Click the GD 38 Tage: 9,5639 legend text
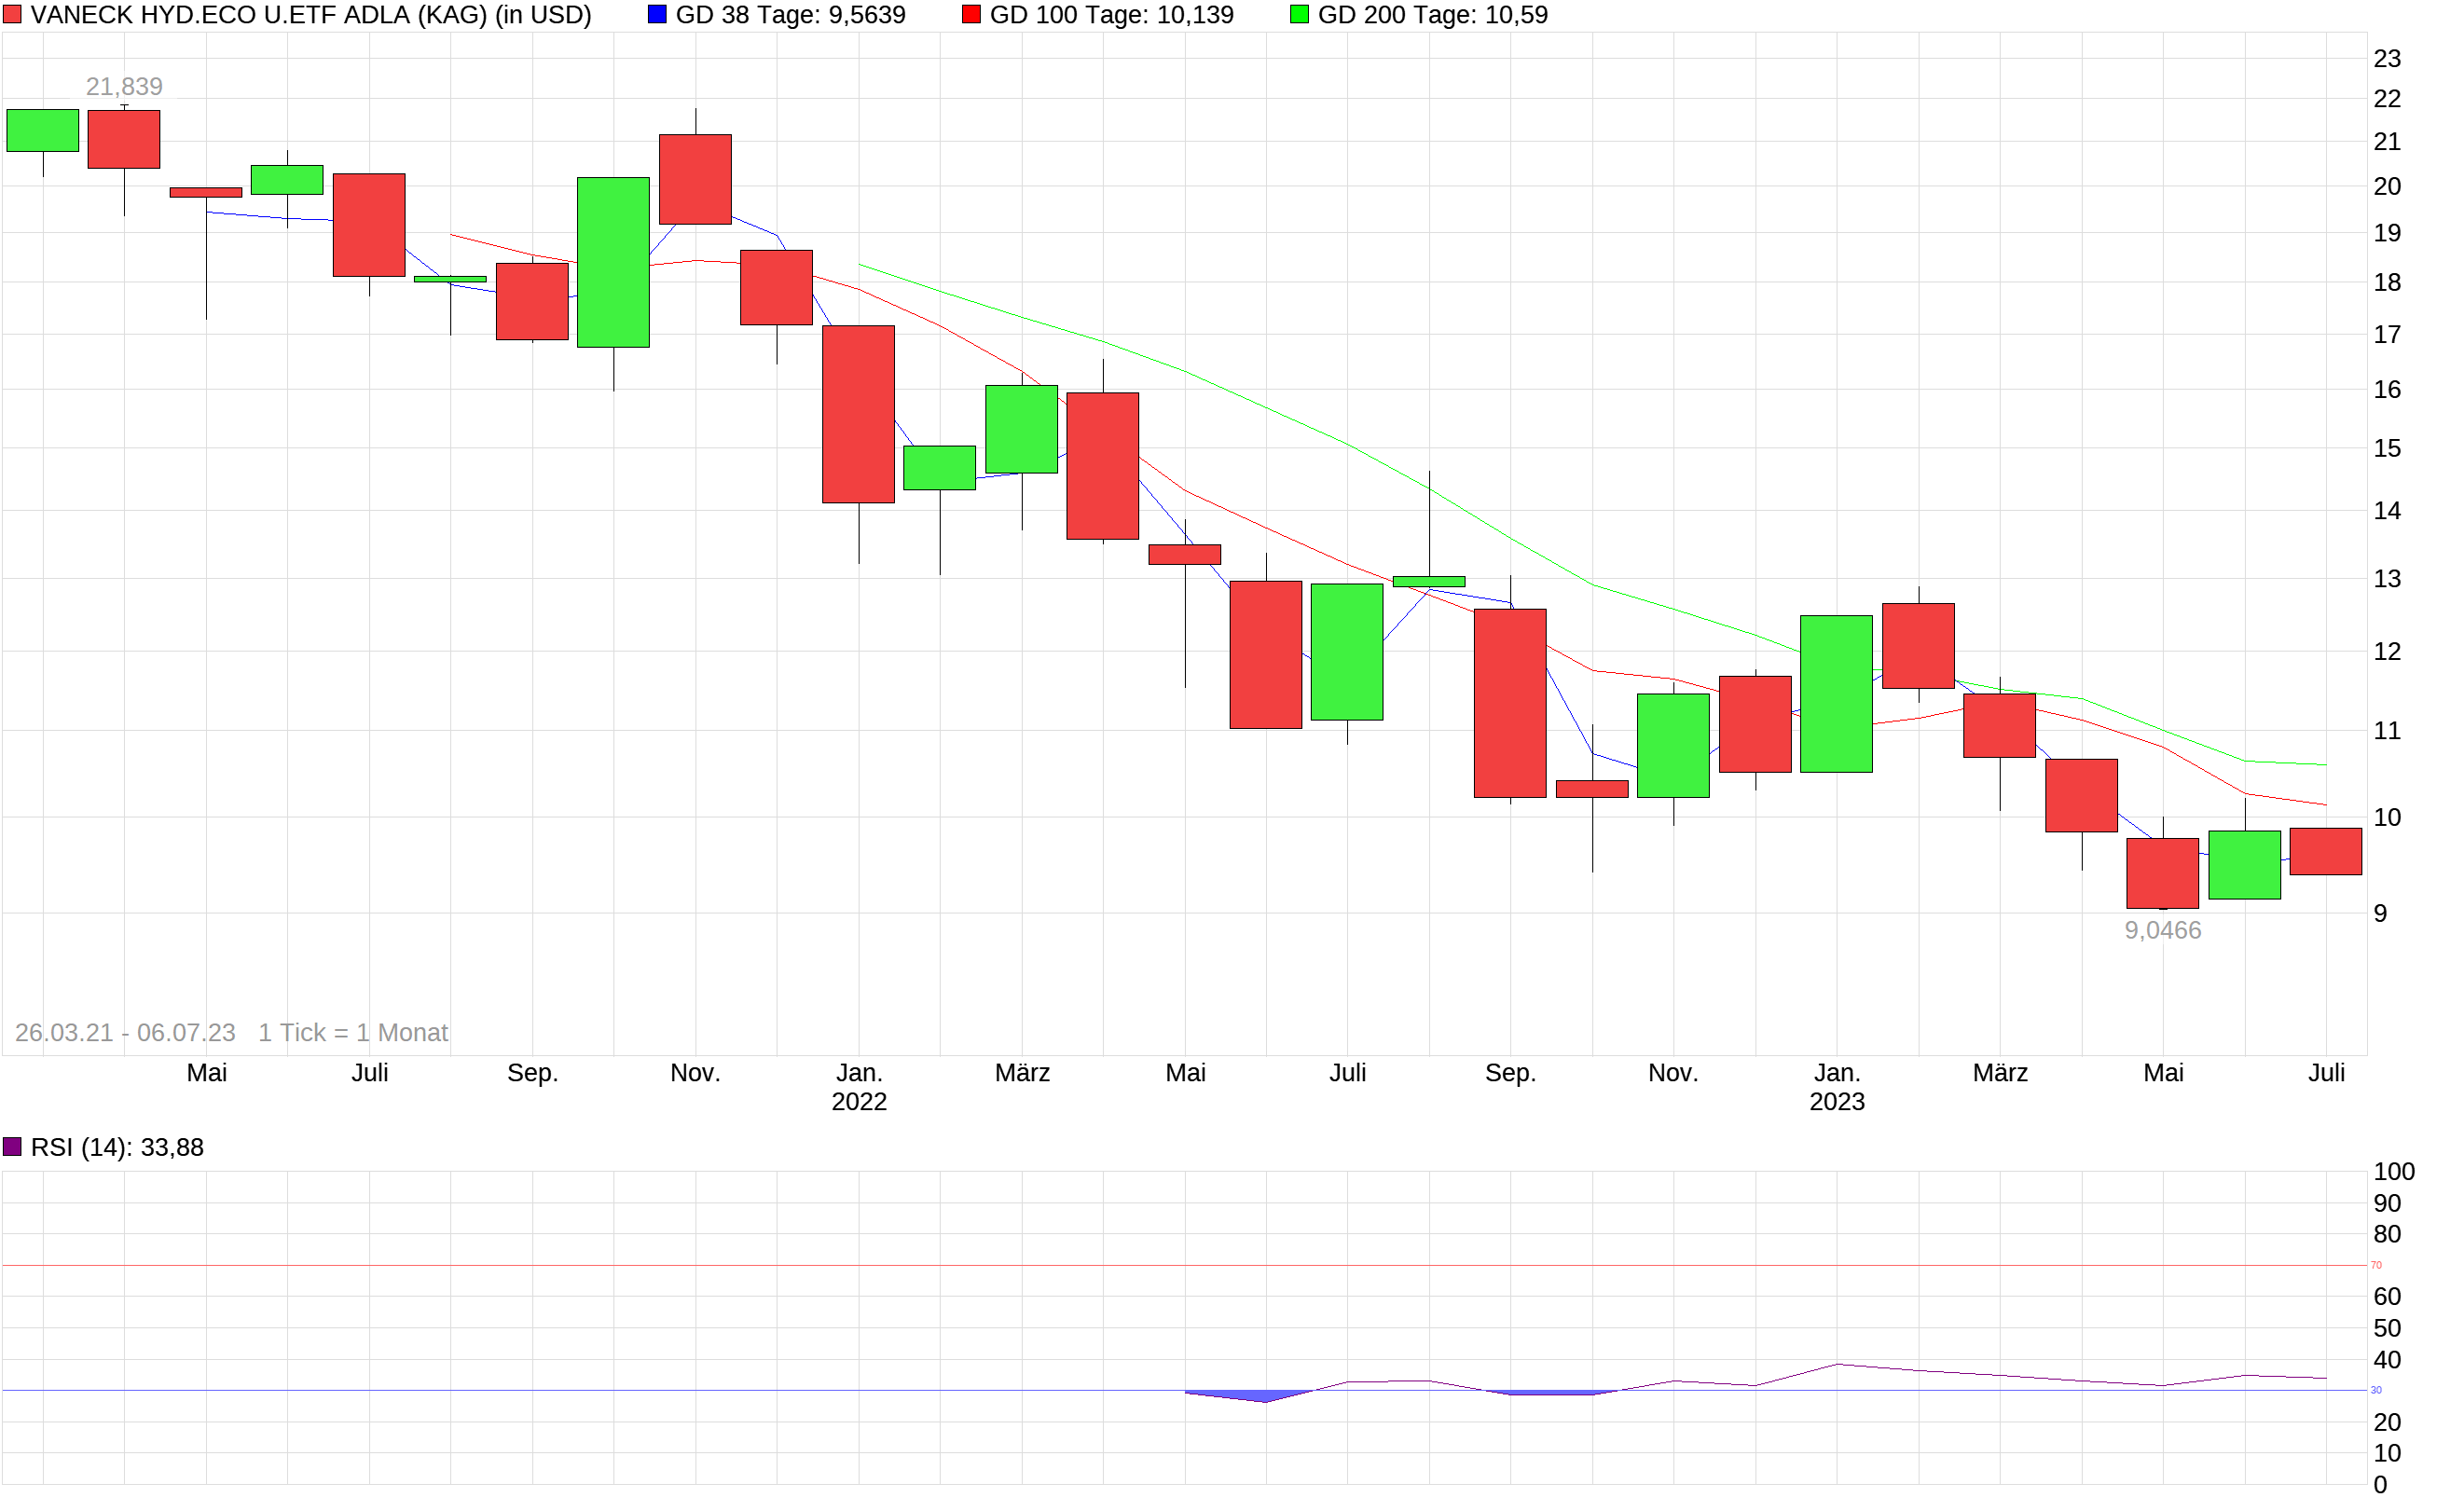Screen dimensions: 2464x1511 click(790, 15)
